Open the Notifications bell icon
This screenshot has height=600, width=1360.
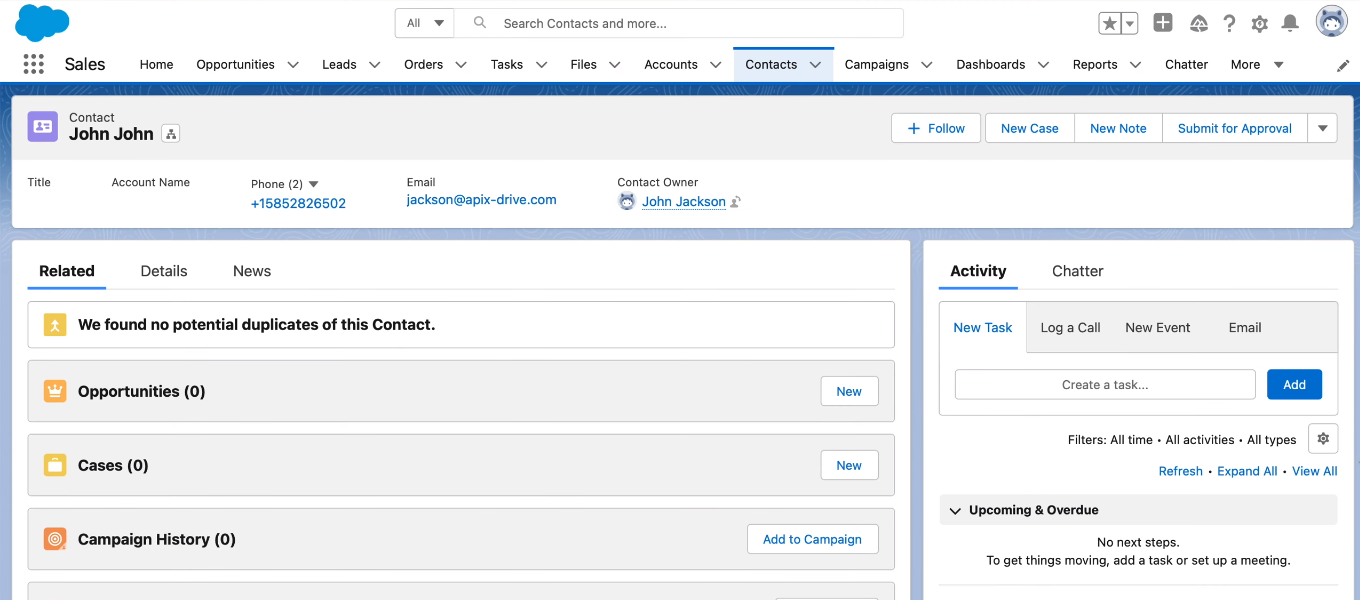tap(1290, 23)
